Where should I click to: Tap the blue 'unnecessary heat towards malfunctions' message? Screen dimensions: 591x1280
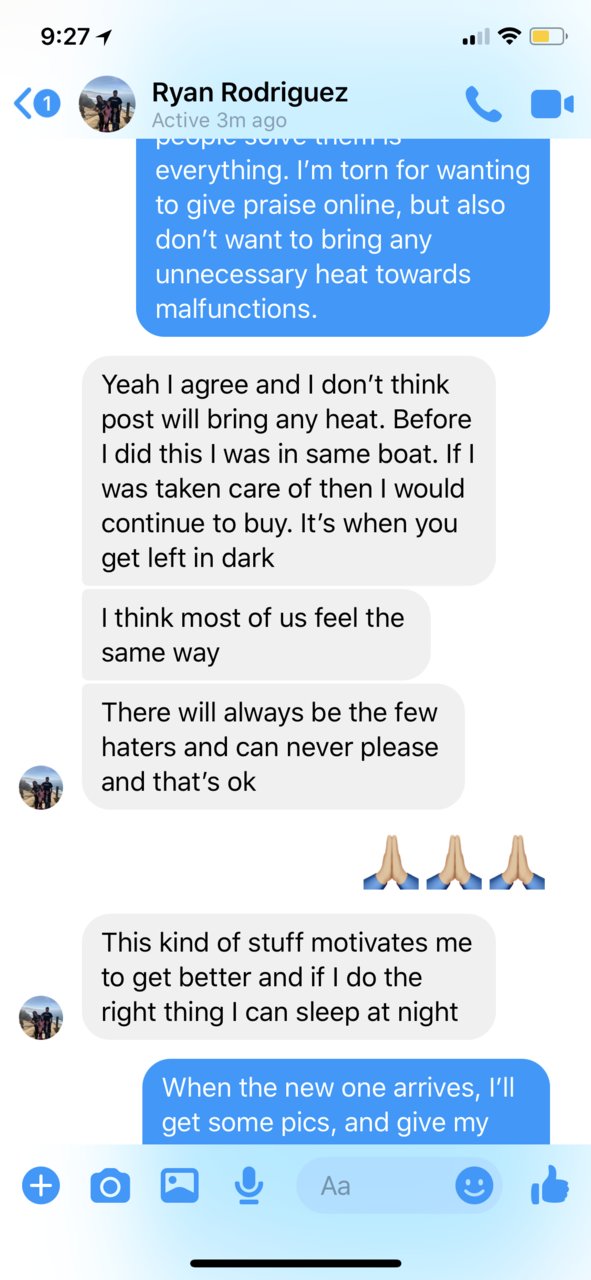click(343, 238)
